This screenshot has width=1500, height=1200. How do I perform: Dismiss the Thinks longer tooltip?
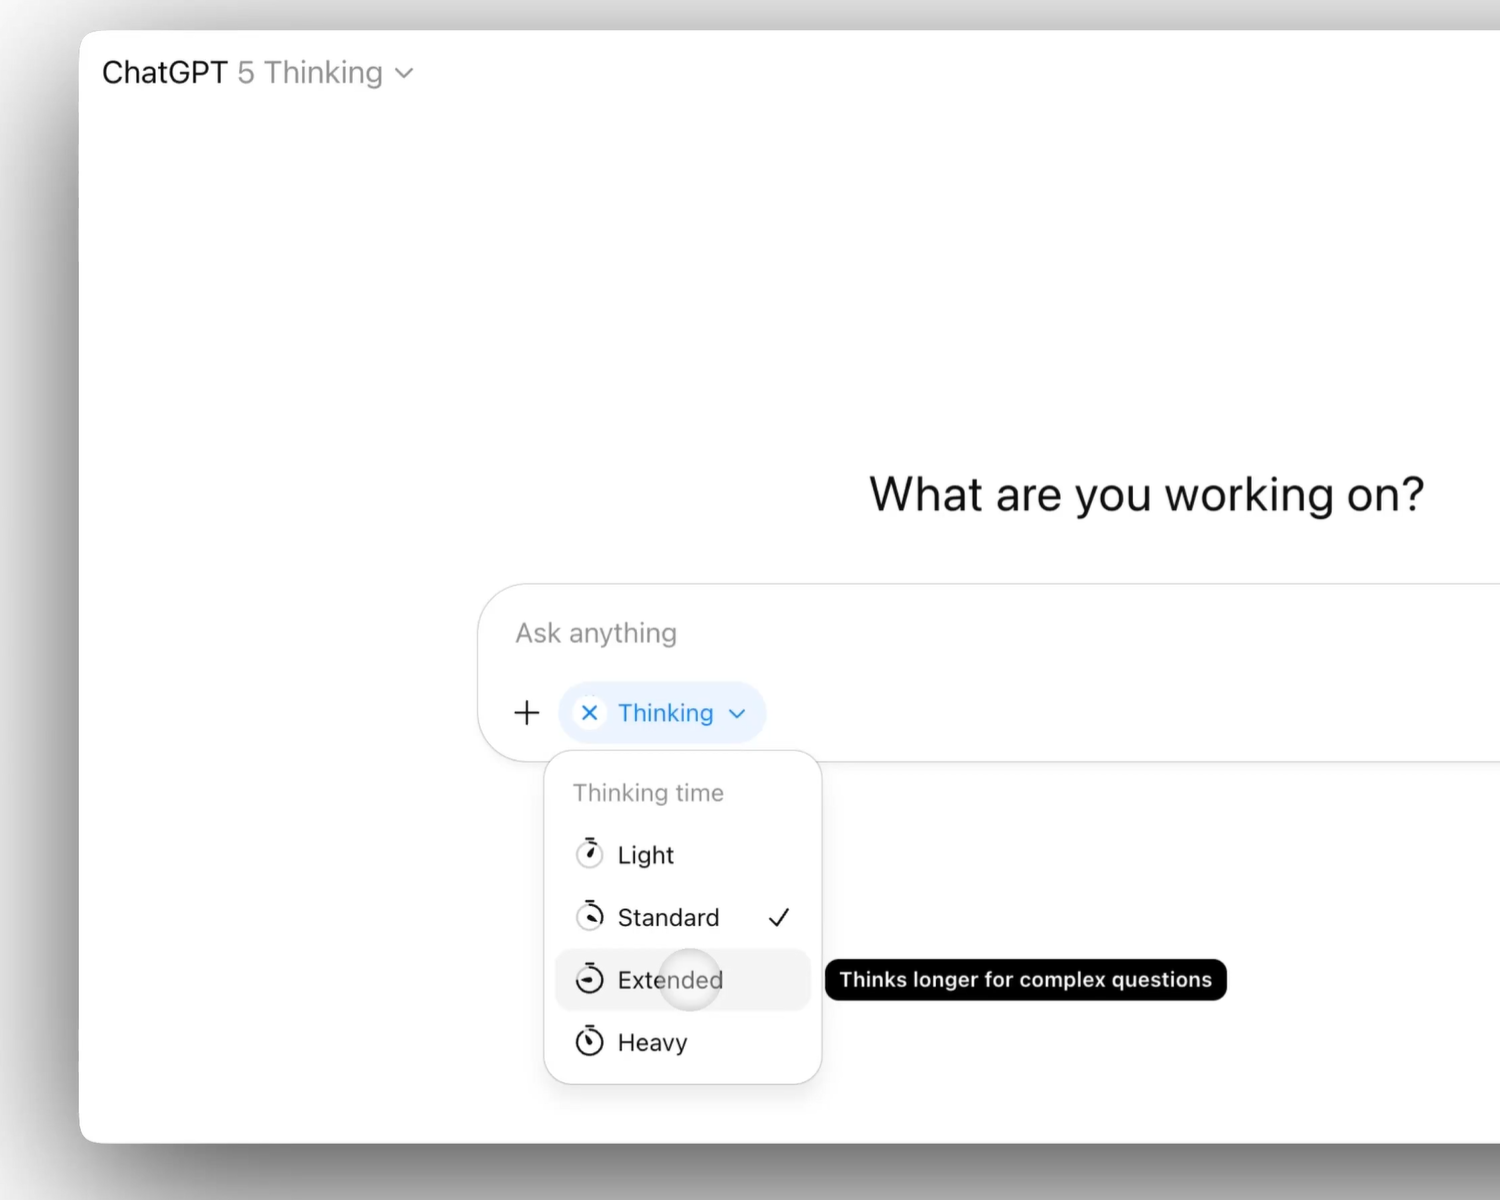click(1024, 979)
